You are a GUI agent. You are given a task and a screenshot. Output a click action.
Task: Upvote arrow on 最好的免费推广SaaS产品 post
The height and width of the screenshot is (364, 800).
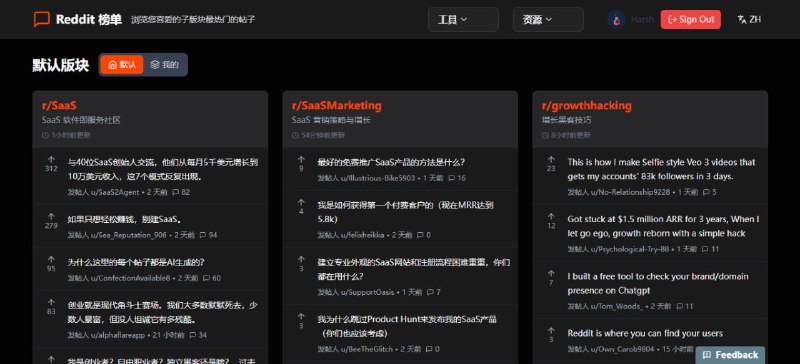pos(301,159)
